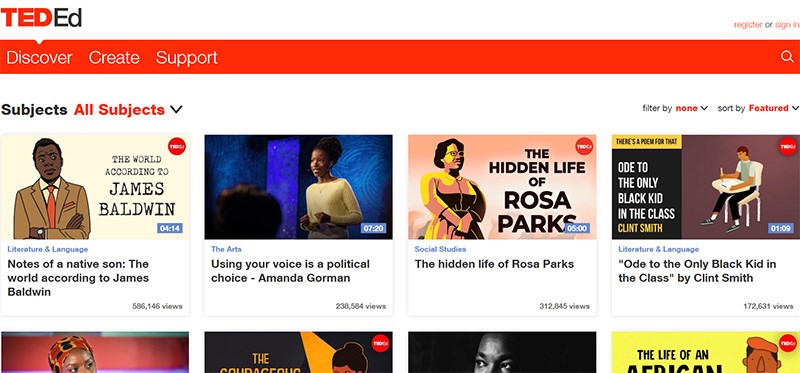The height and width of the screenshot is (373, 800).
Task: Click the 238,584 views count
Action: pyautogui.click(x=361, y=306)
